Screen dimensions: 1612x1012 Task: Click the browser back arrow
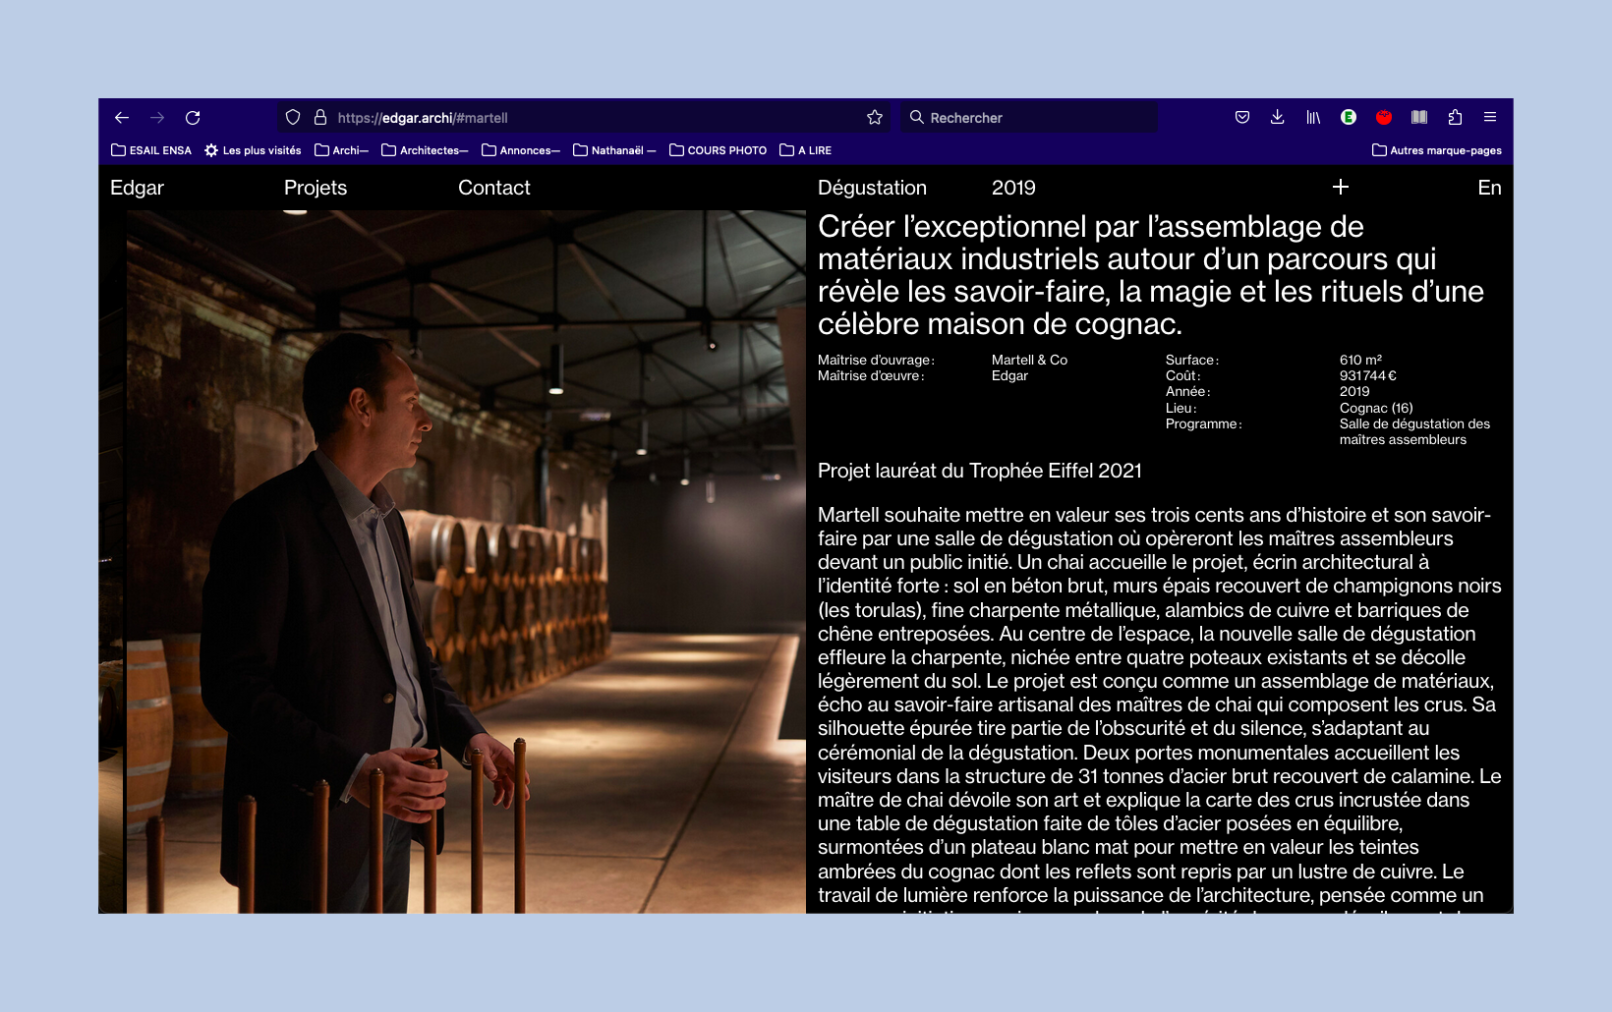pyautogui.click(x=122, y=118)
